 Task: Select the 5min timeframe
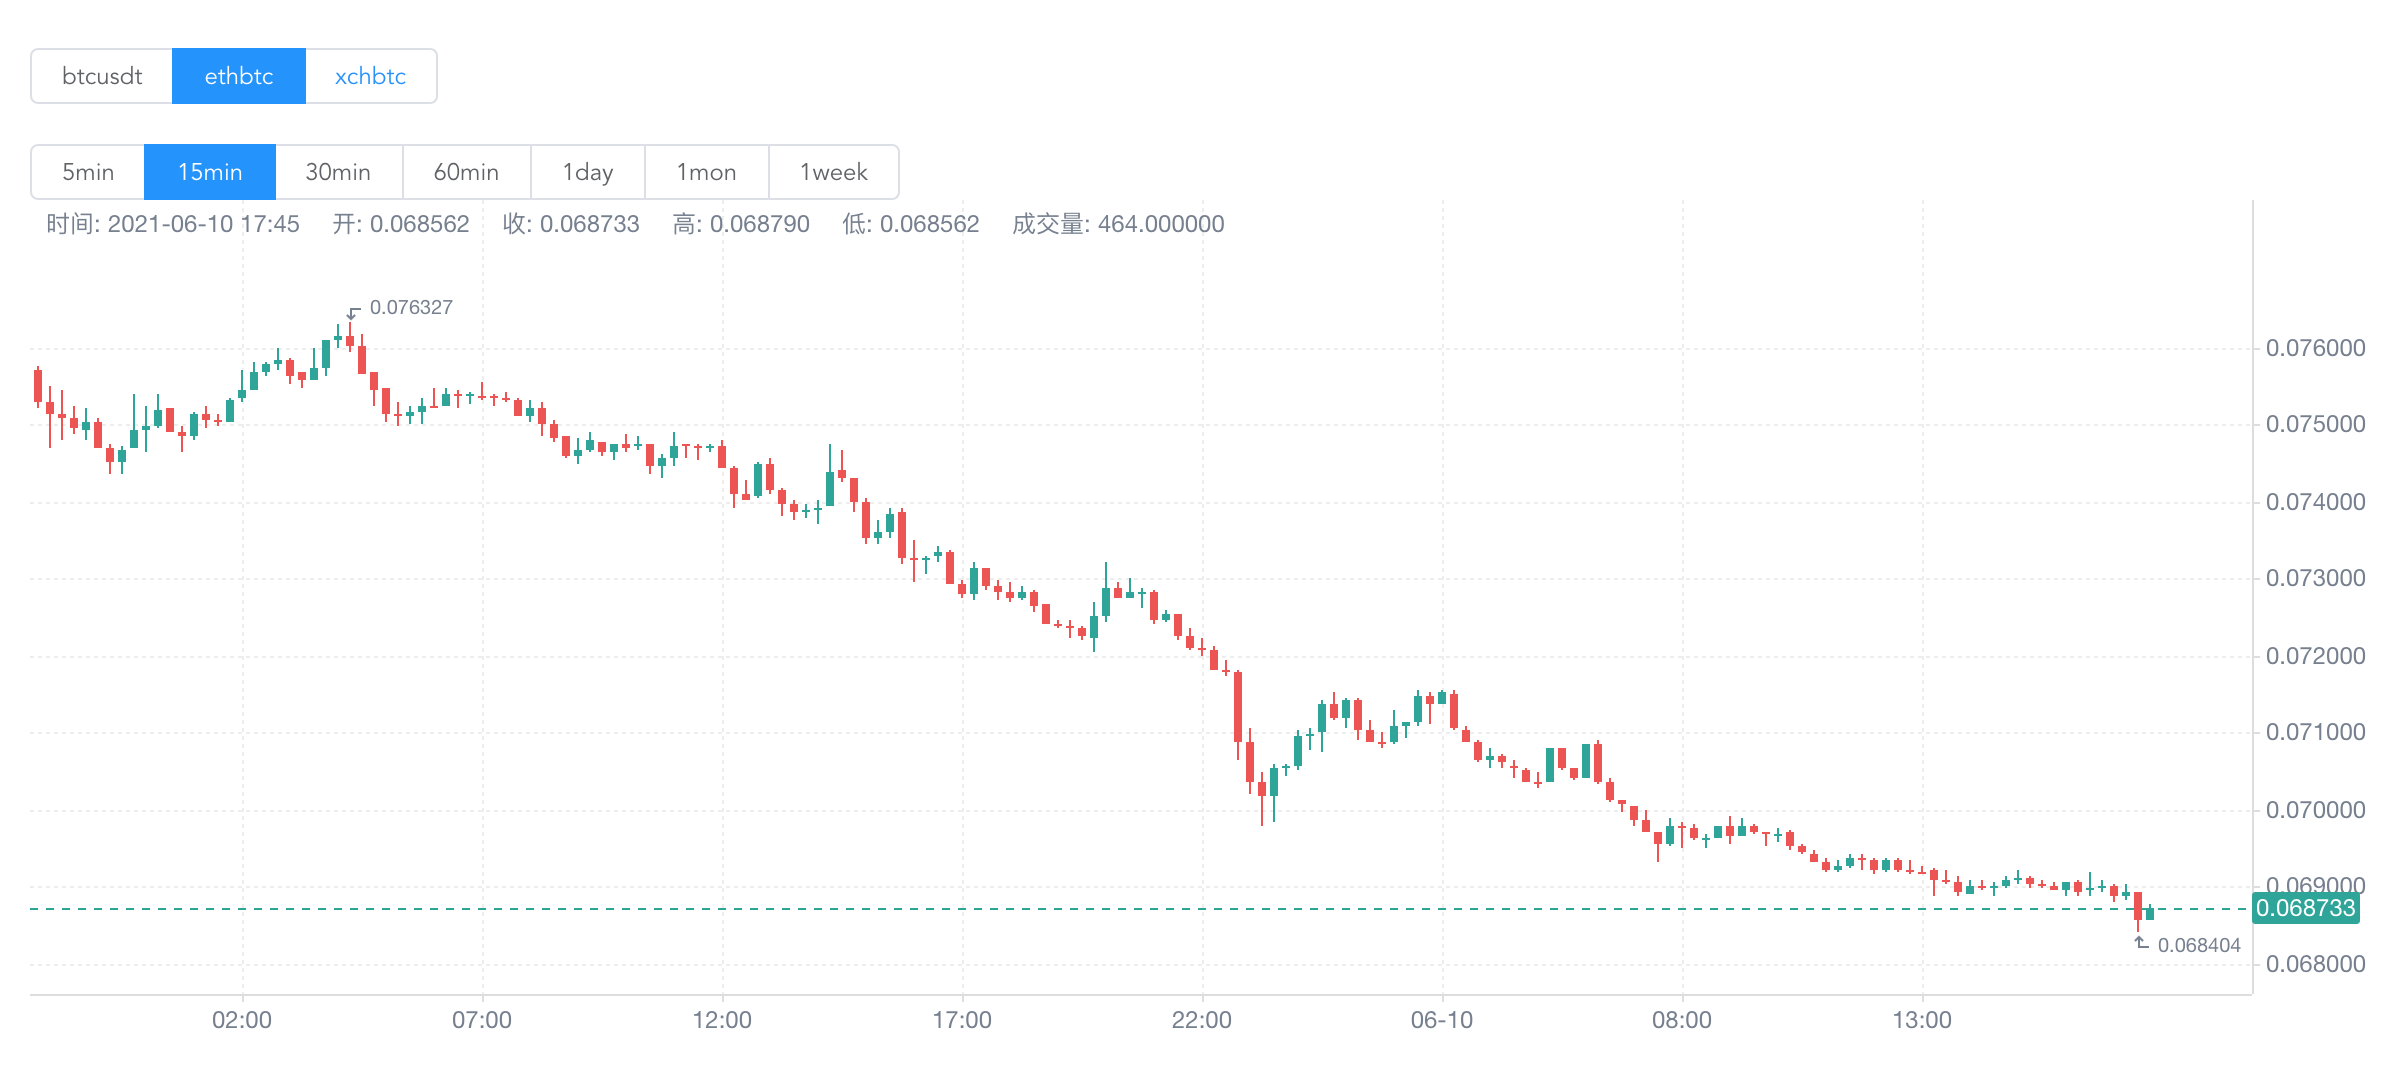(x=87, y=171)
